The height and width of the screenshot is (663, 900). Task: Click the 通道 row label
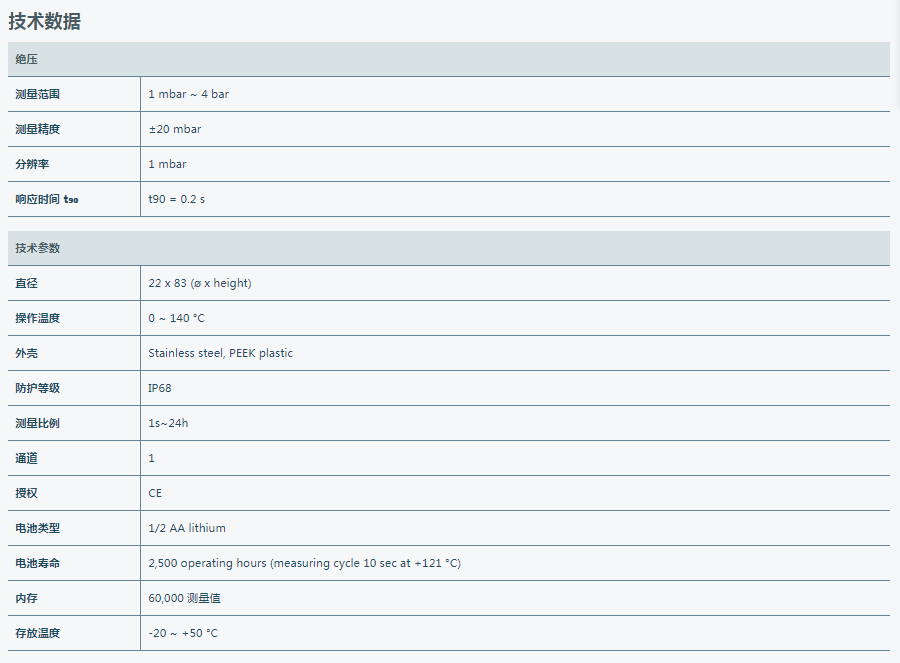coord(26,458)
